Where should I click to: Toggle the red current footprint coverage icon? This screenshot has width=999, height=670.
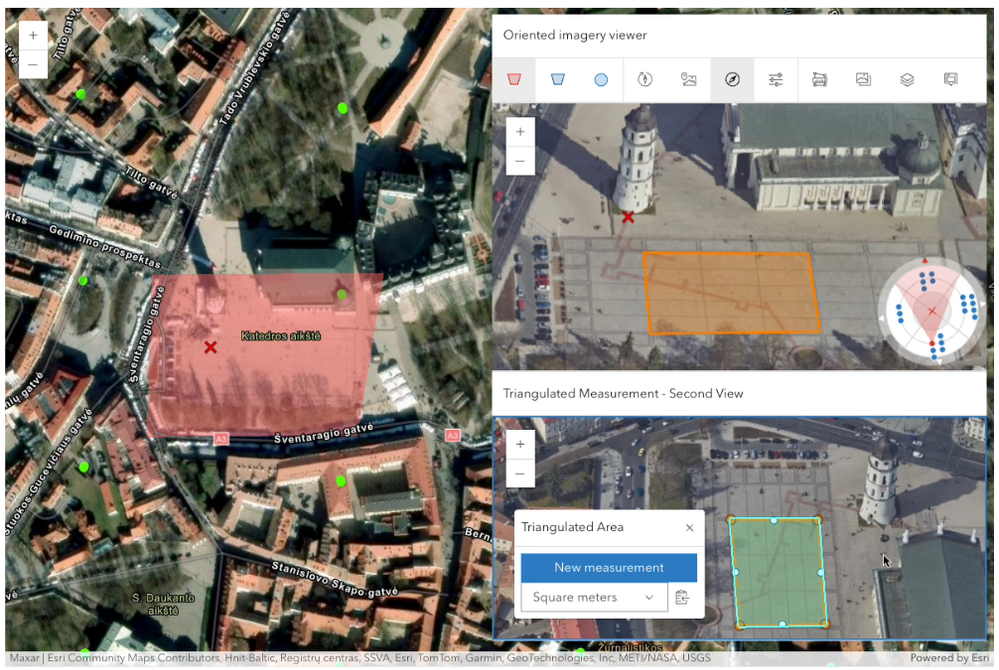point(514,80)
